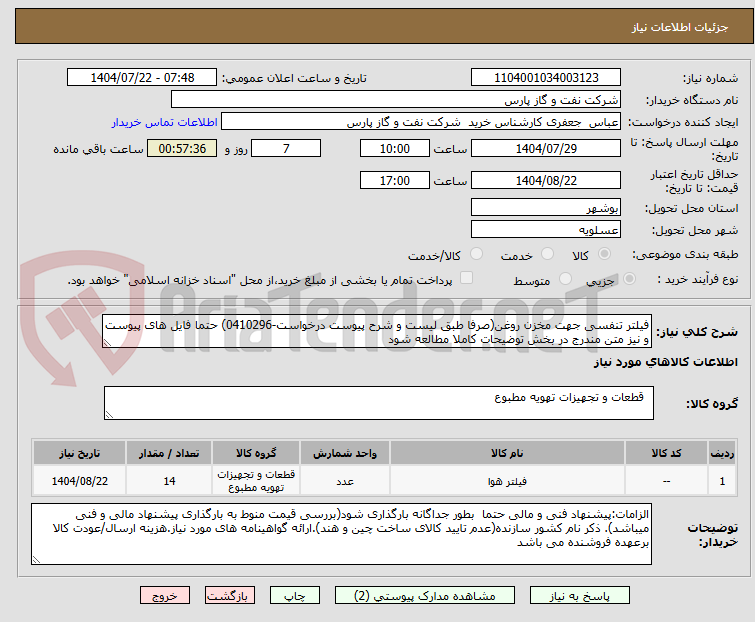Click the requester field عباس جعفری
The width and height of the screenshot is (755, 622).
(x=421, y=122)
